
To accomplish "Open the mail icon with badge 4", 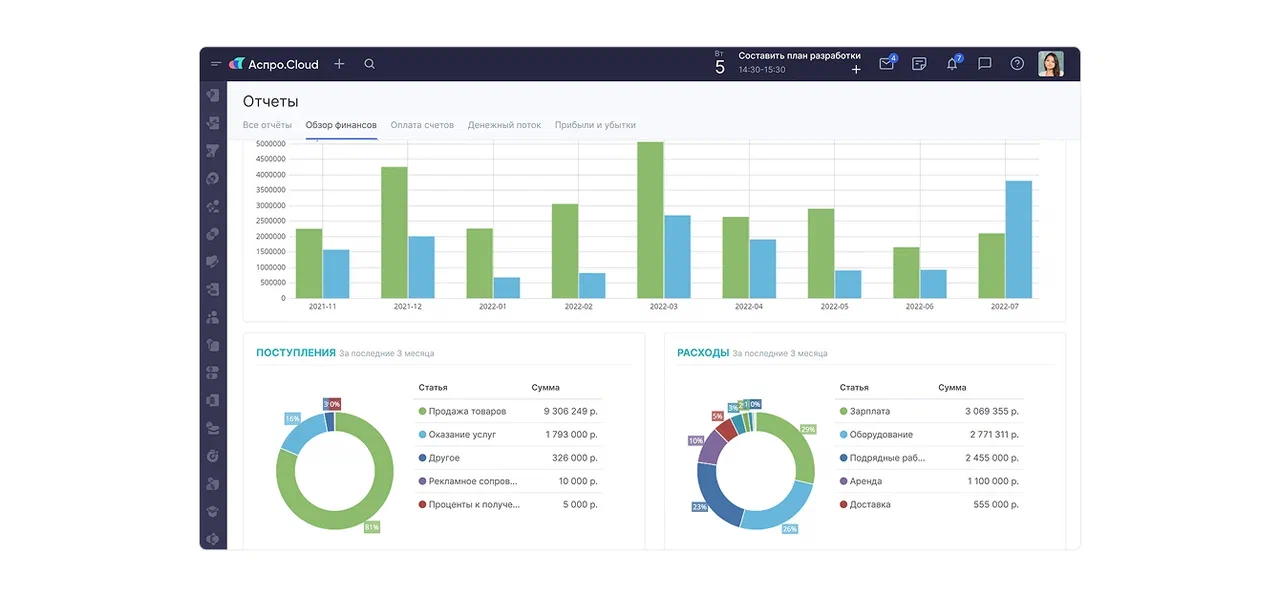I will pos(886,64).
